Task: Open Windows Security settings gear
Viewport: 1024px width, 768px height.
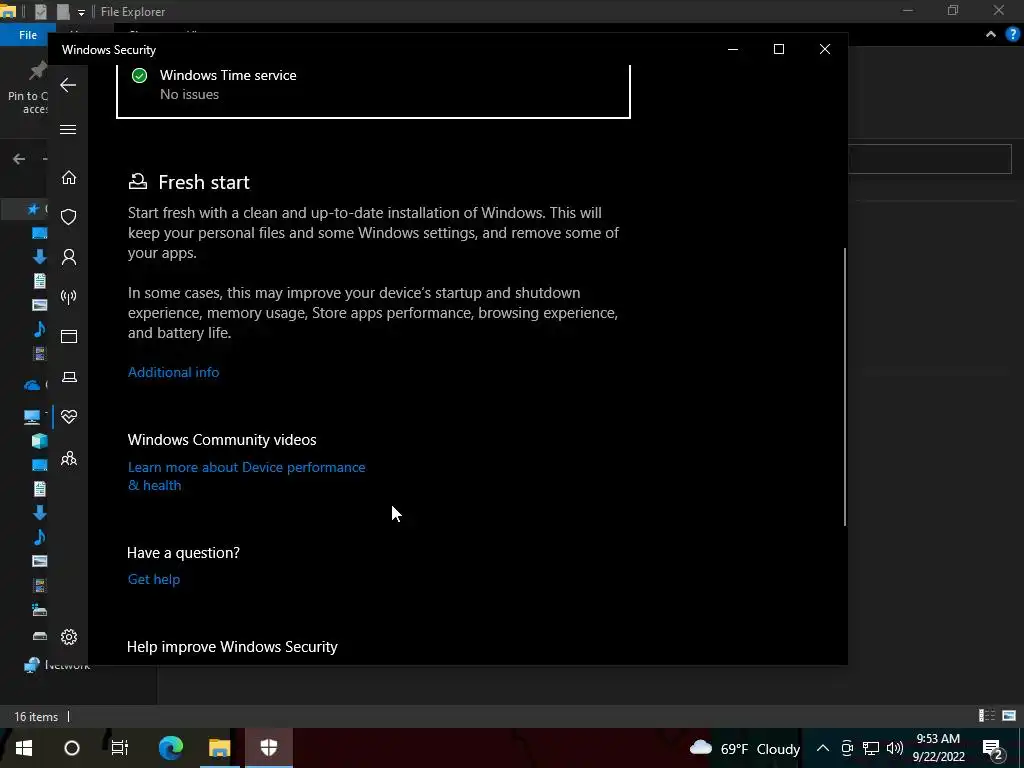Action: [x=69, y=637]
